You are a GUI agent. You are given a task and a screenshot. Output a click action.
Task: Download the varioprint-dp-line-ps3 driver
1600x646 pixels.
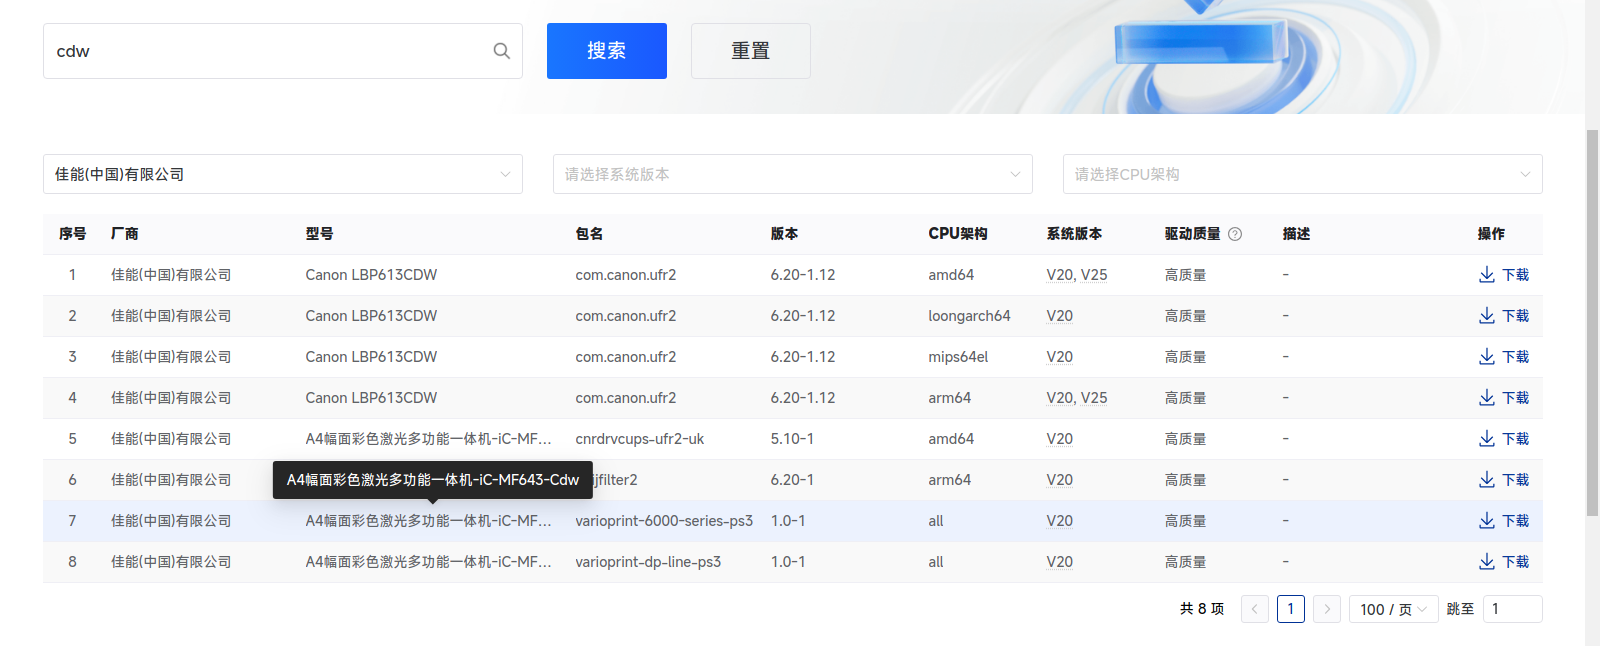pyautogui.click(x=1504, y=562)
